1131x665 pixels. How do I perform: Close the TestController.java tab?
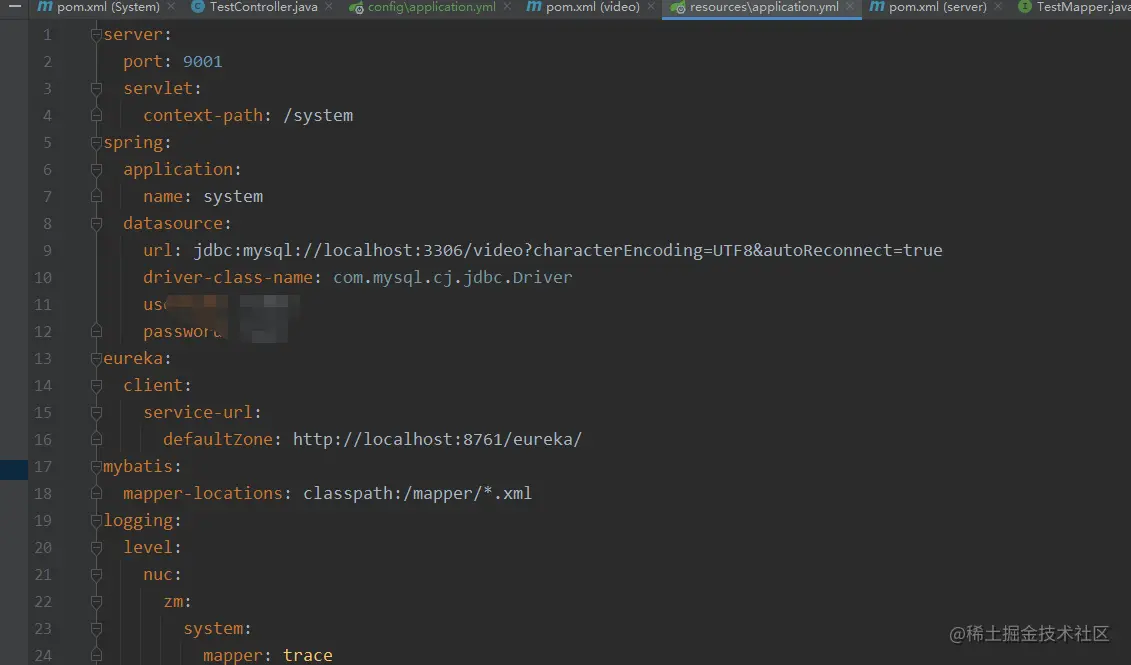tap(329, 6)
